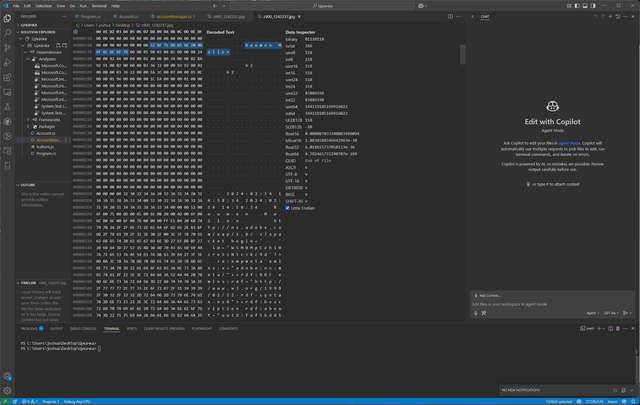Screen dimensions: 640x405
Task: Collapse the Dependencies tree node
Action: coord(25,52)
